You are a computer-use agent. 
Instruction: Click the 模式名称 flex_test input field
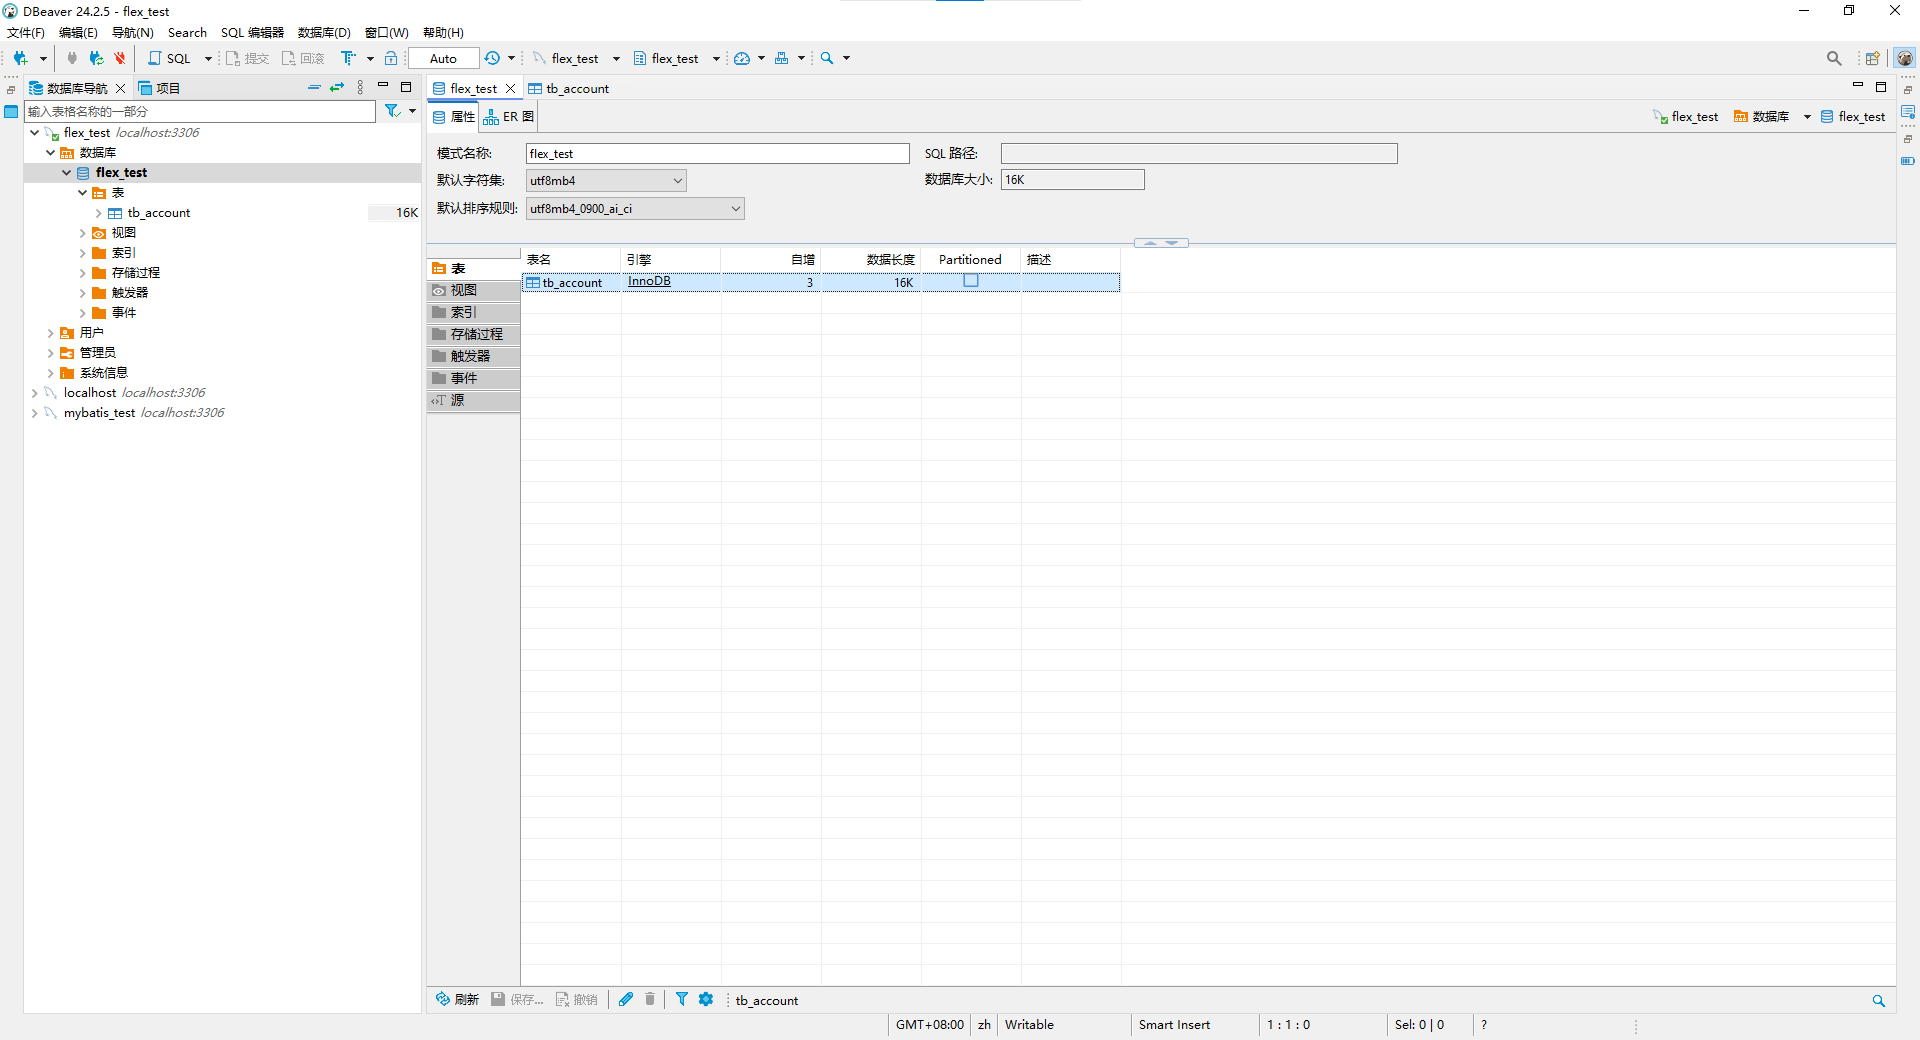[718, 153]
